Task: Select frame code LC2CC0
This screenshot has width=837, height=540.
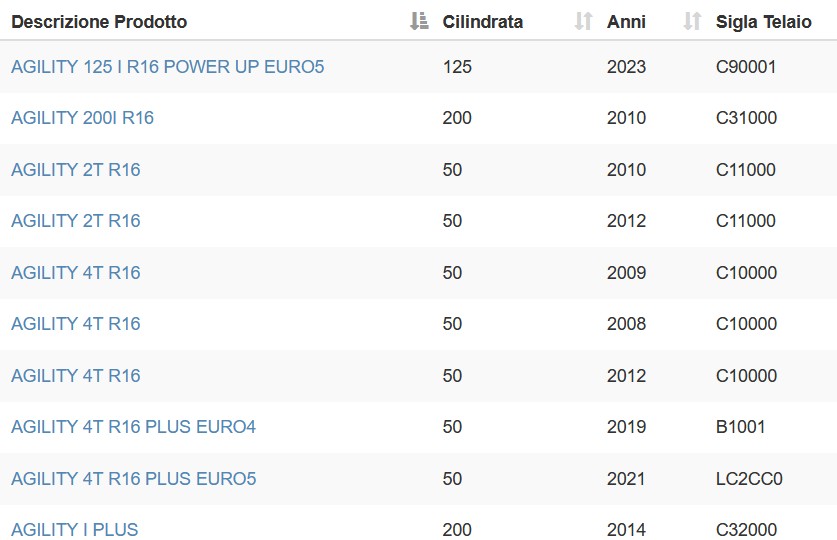Action: (x=749, y=479)
